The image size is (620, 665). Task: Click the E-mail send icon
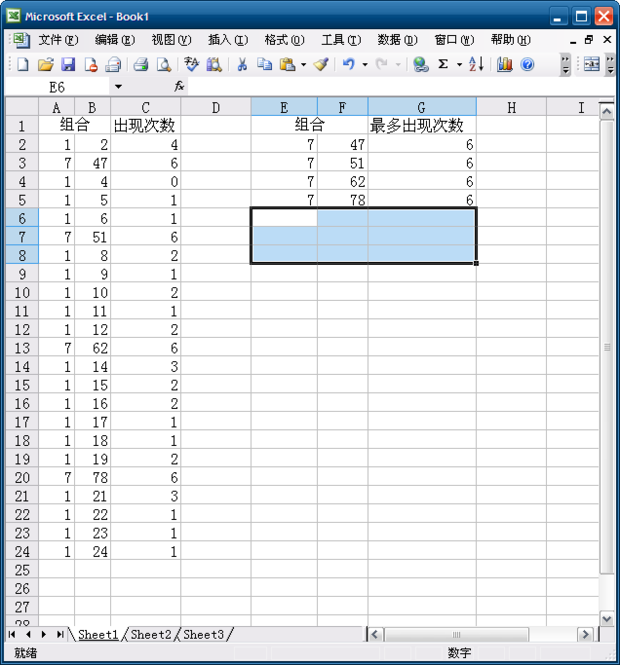click(x=113, y=64)
